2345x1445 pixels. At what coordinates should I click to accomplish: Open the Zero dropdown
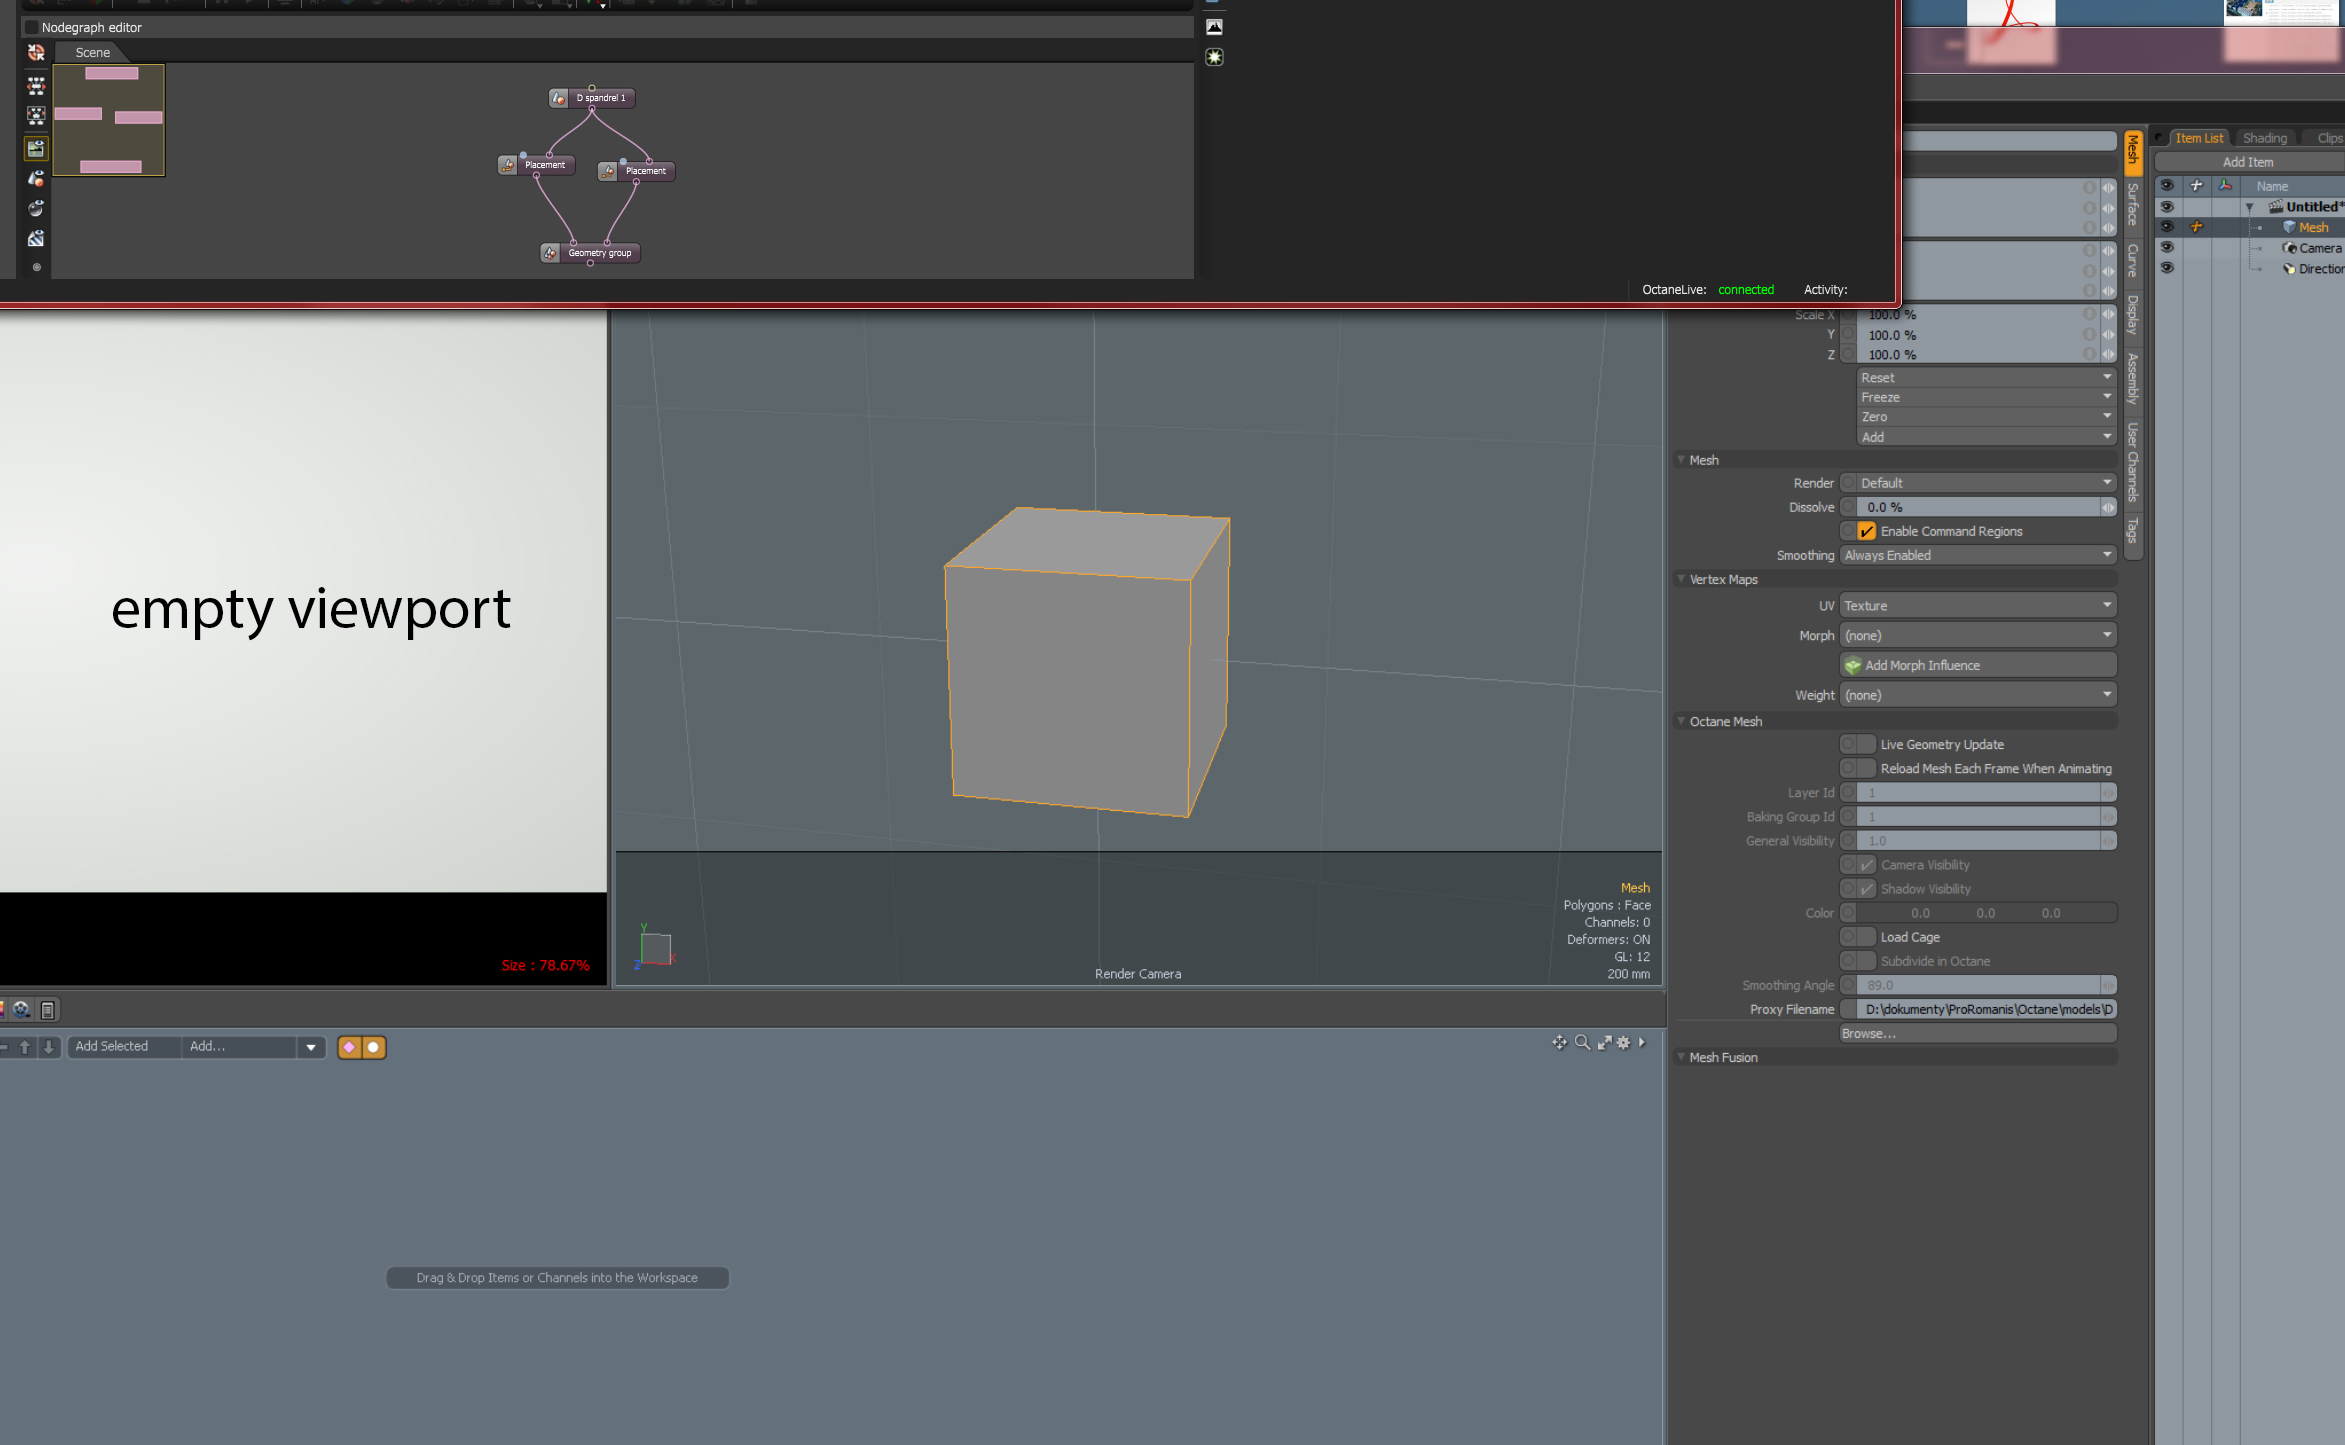1986,417
